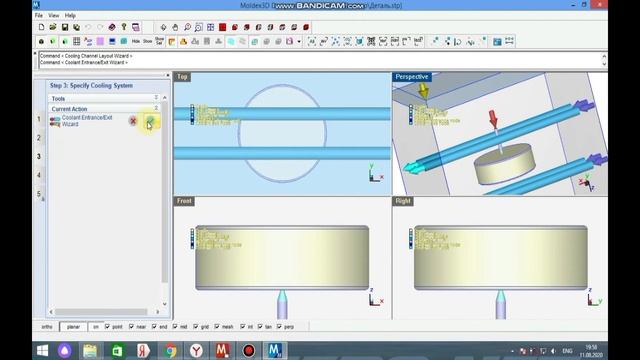640x360 pixels.
Task: Go to step 2 tab
Action: tap(39, 138)
